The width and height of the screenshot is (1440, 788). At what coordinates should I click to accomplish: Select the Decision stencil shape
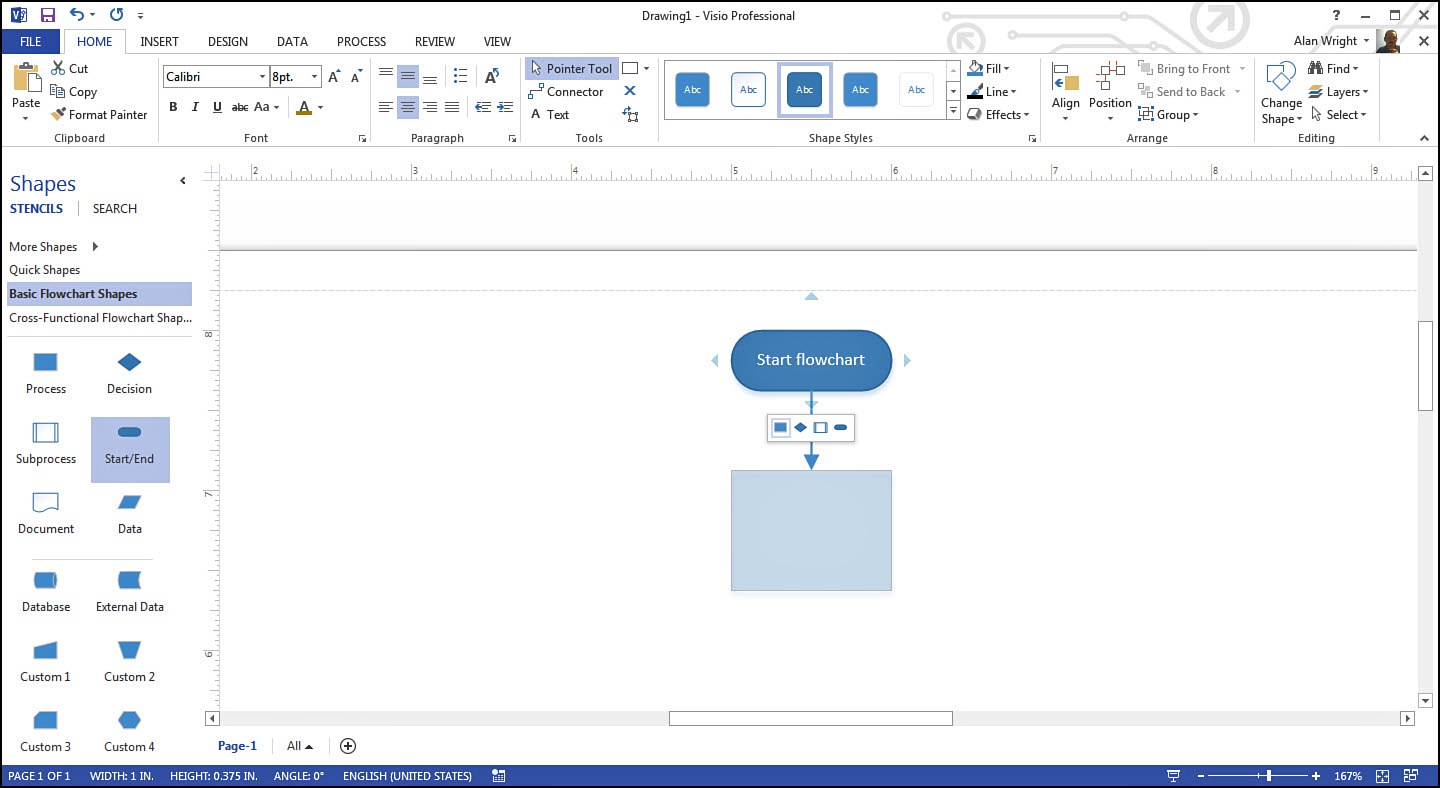[x=129, y=372]
